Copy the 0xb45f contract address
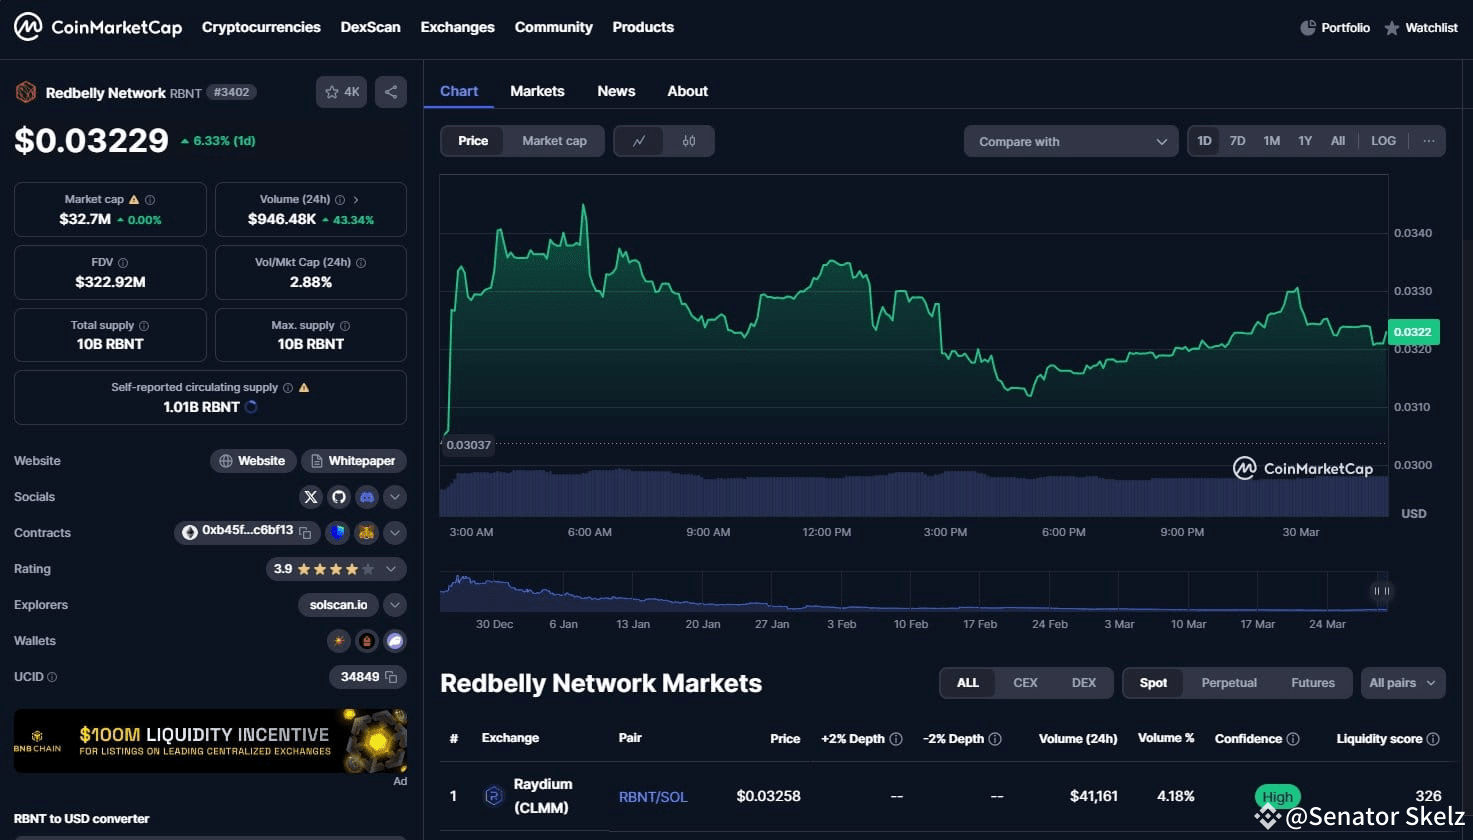This screenshot has height=840, width=1473. [304, 533]
